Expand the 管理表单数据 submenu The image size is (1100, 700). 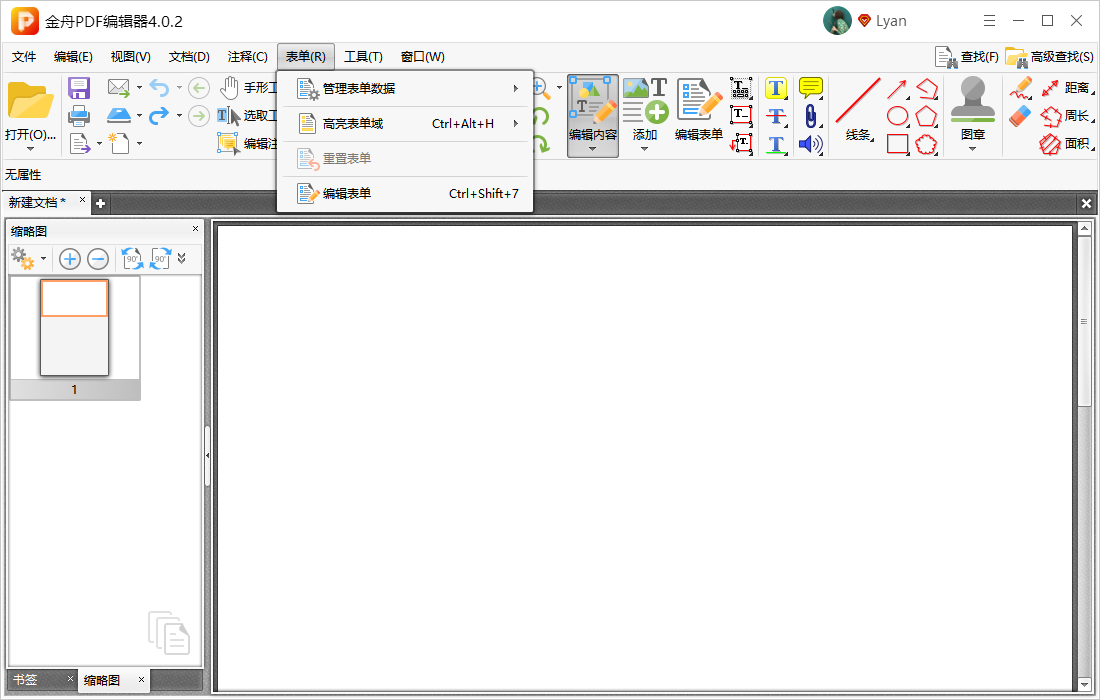click(x=405, y=88)
